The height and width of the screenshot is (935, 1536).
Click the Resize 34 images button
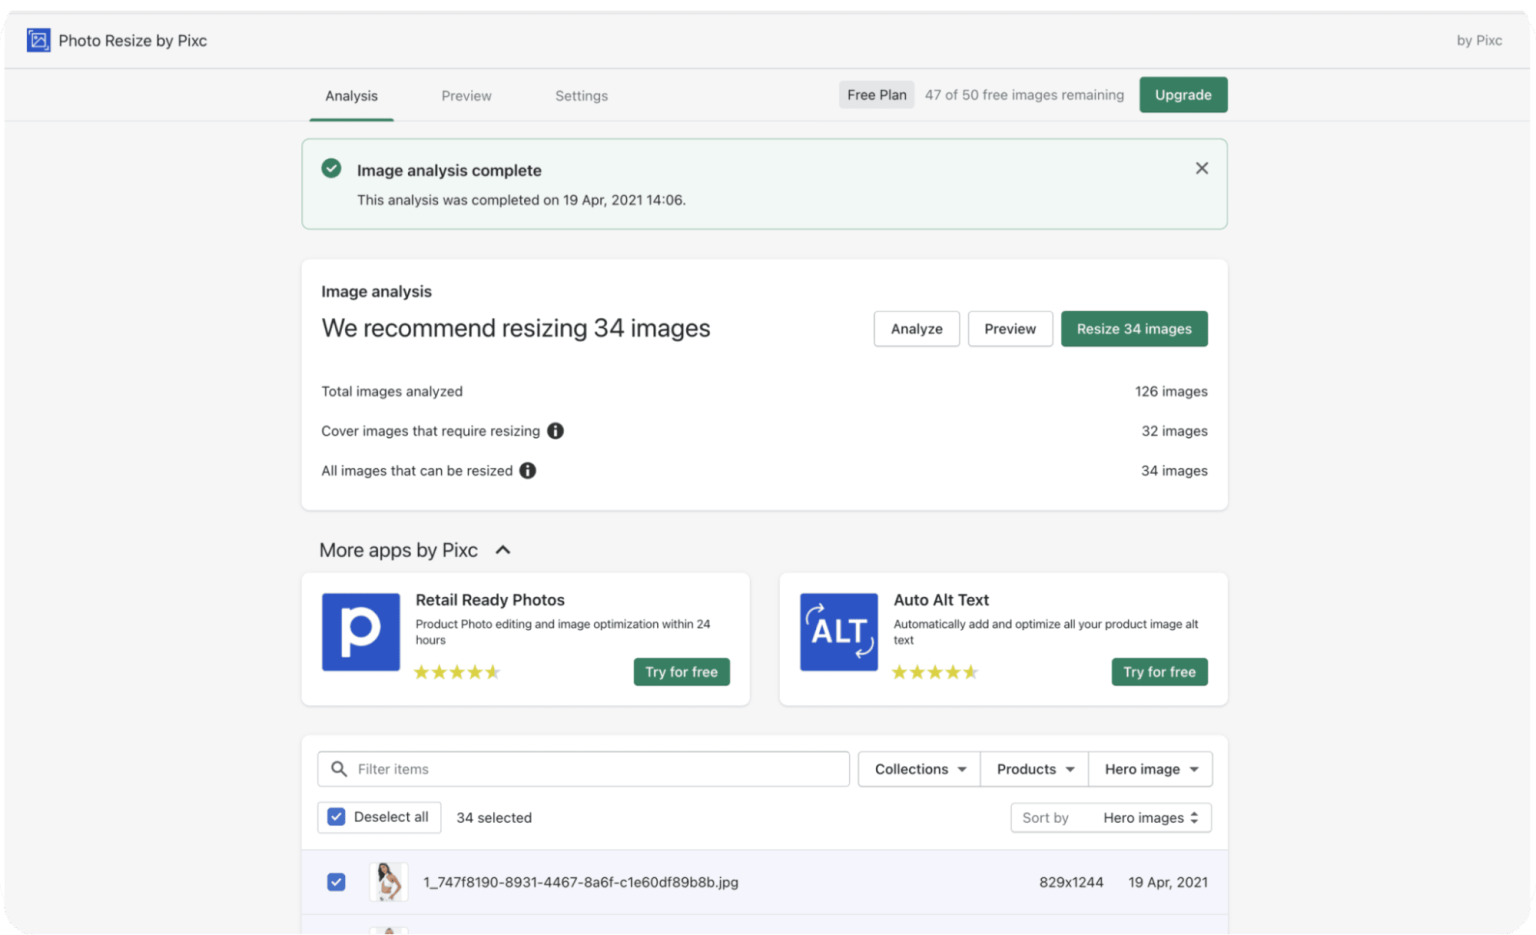point(1134,328)
